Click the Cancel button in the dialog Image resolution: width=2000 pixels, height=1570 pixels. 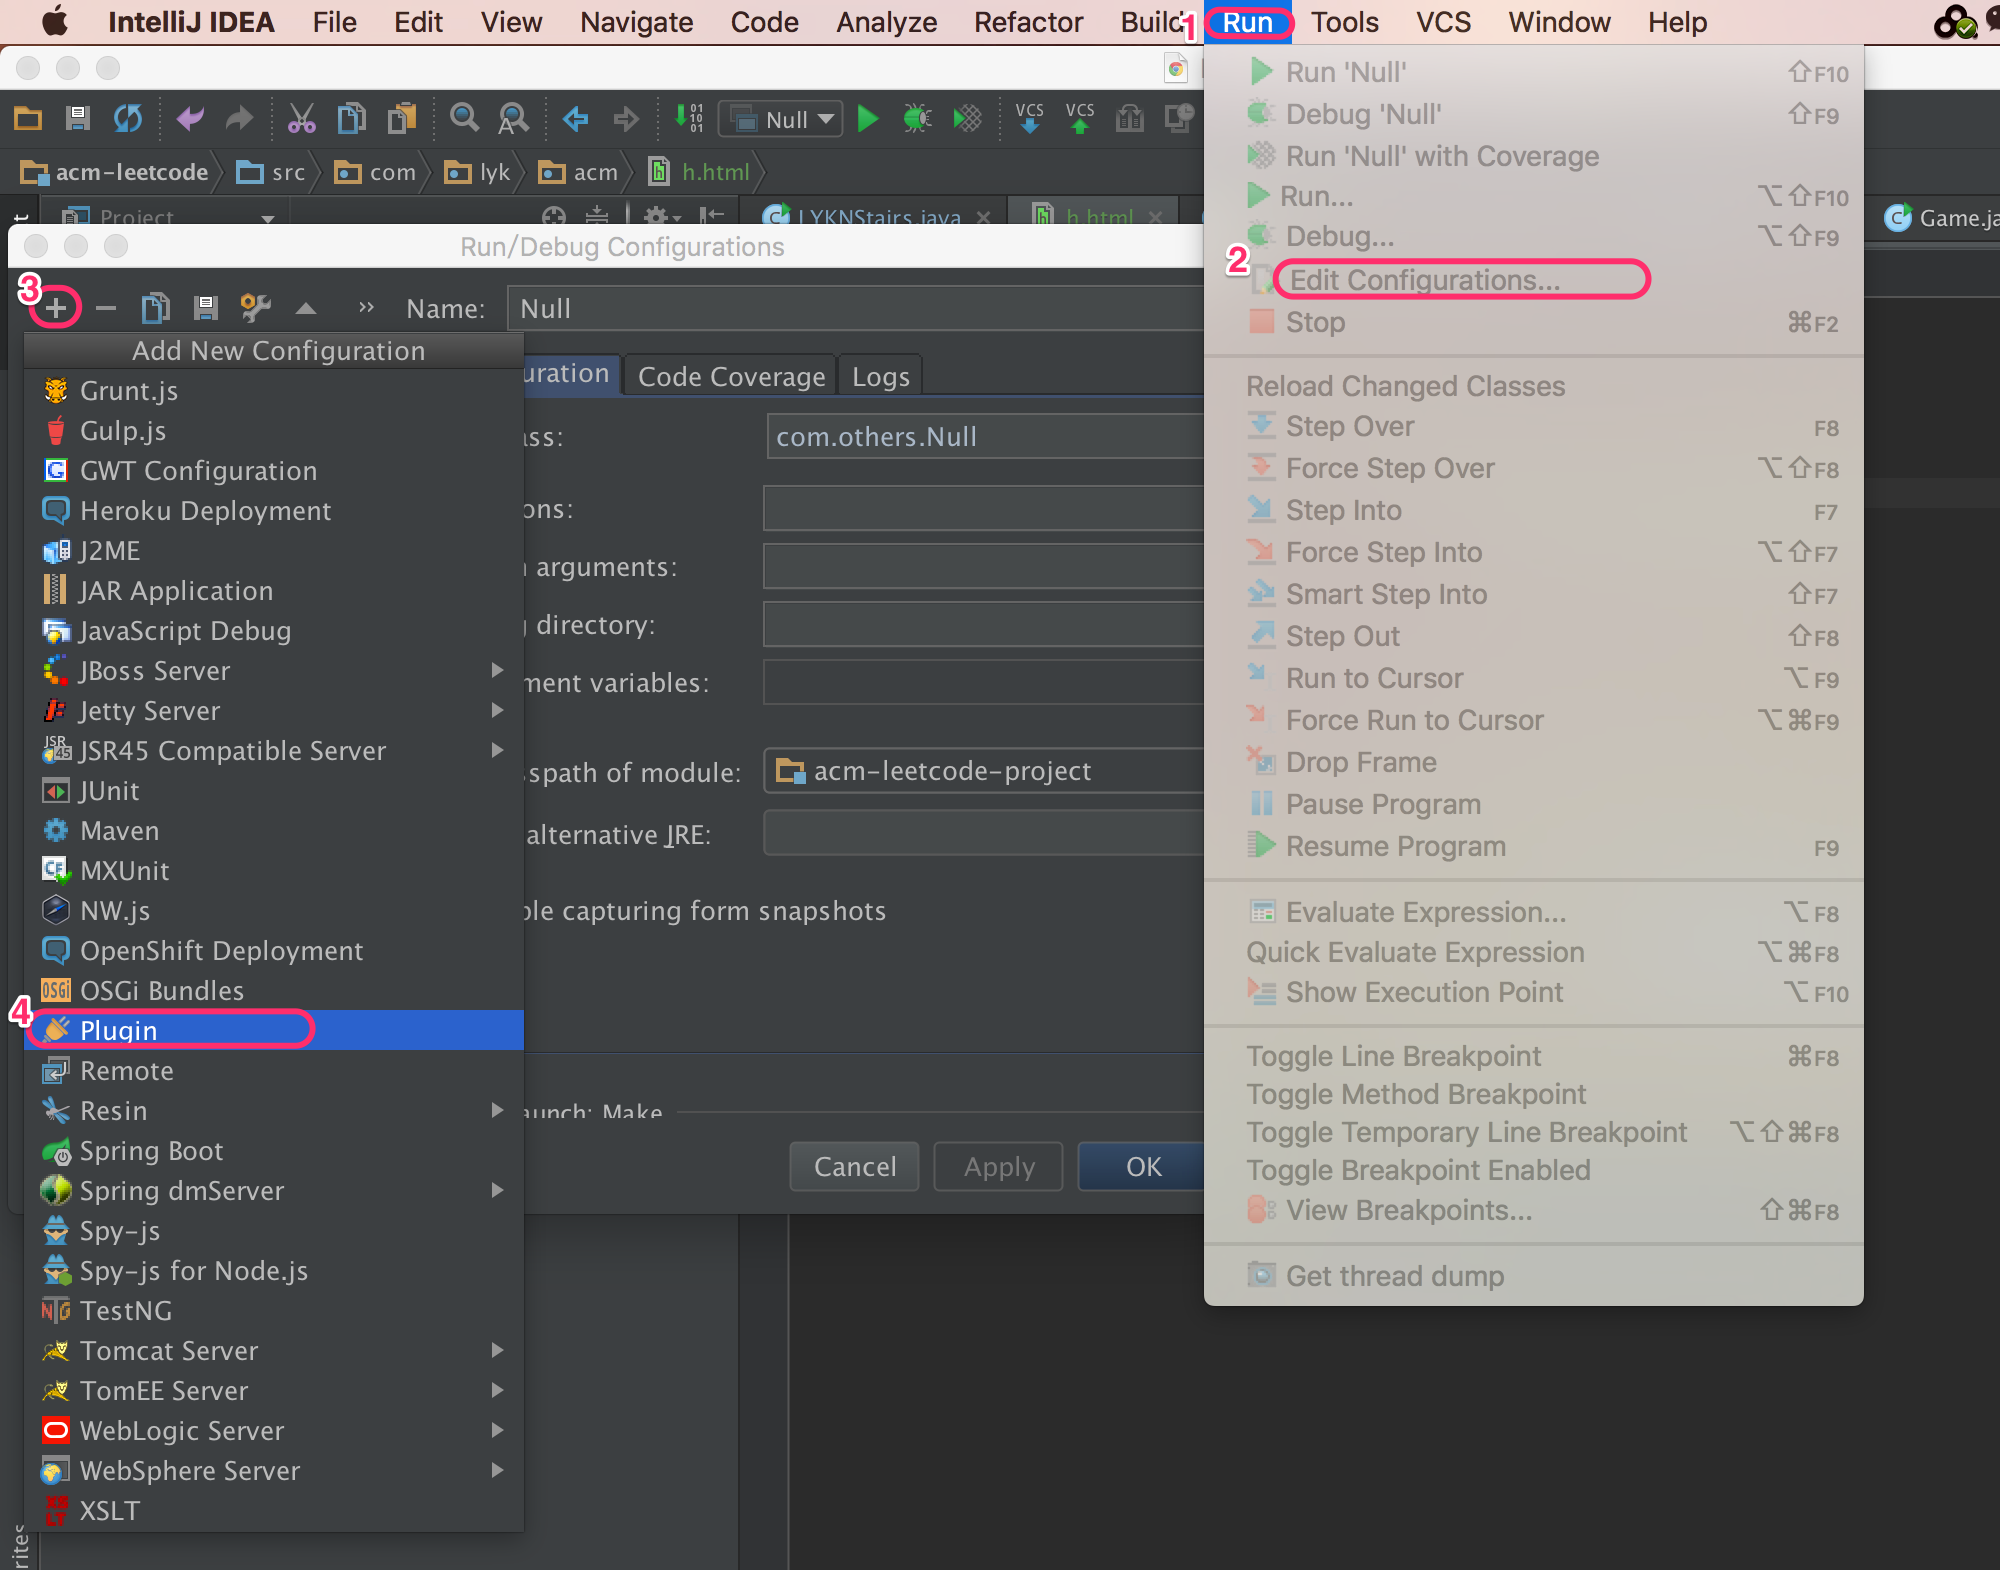(854, 1166)
